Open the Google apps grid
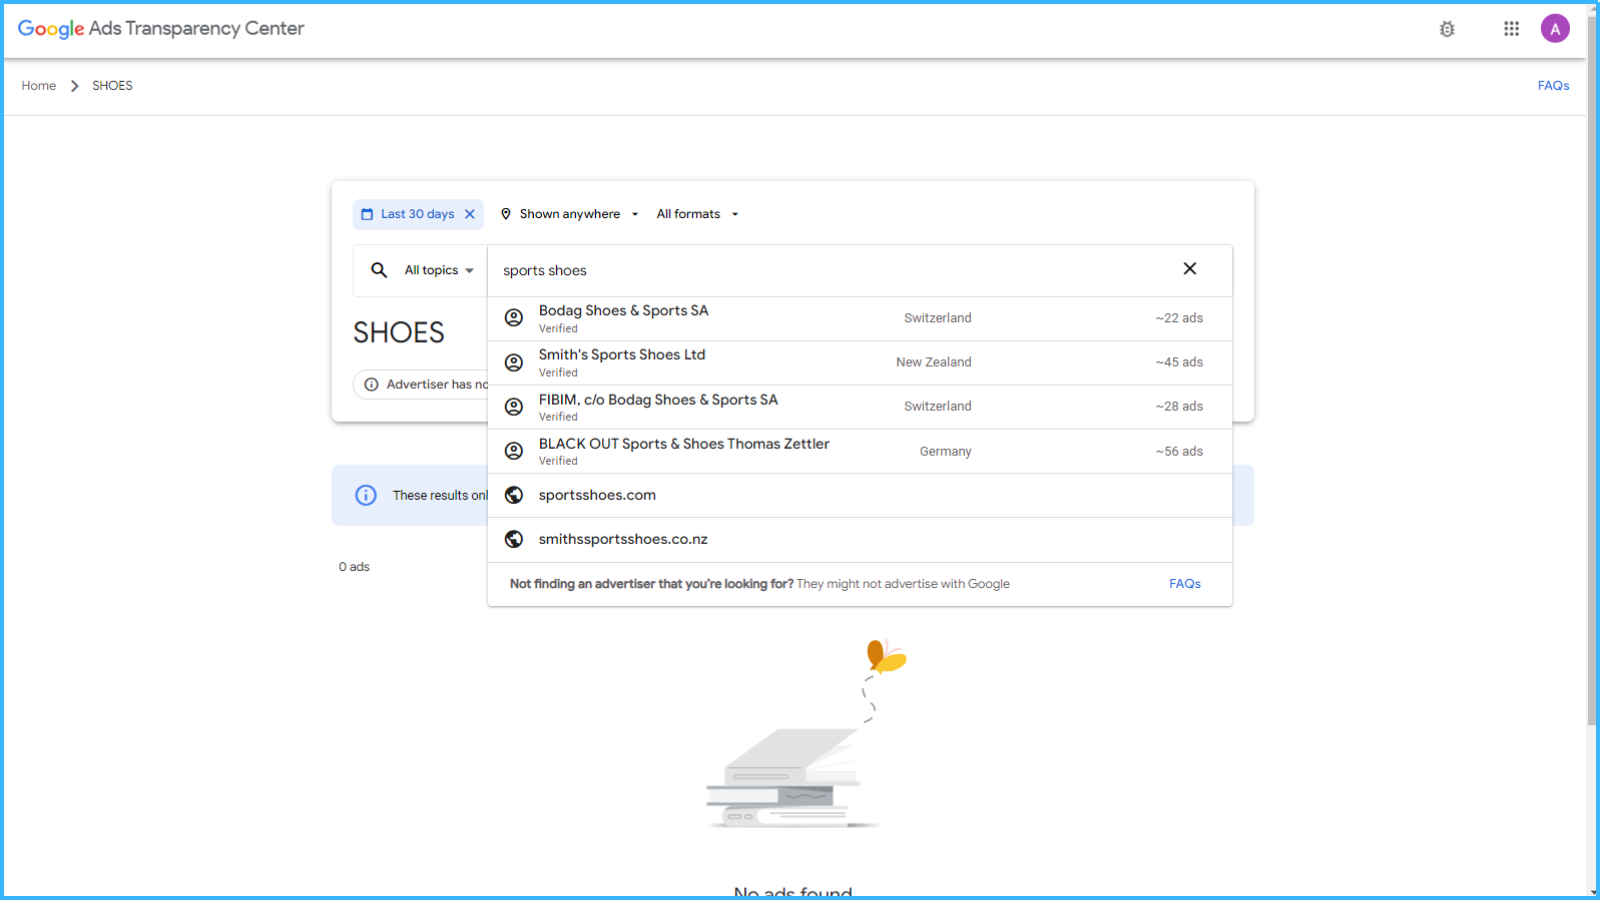 click(1511, 29)
